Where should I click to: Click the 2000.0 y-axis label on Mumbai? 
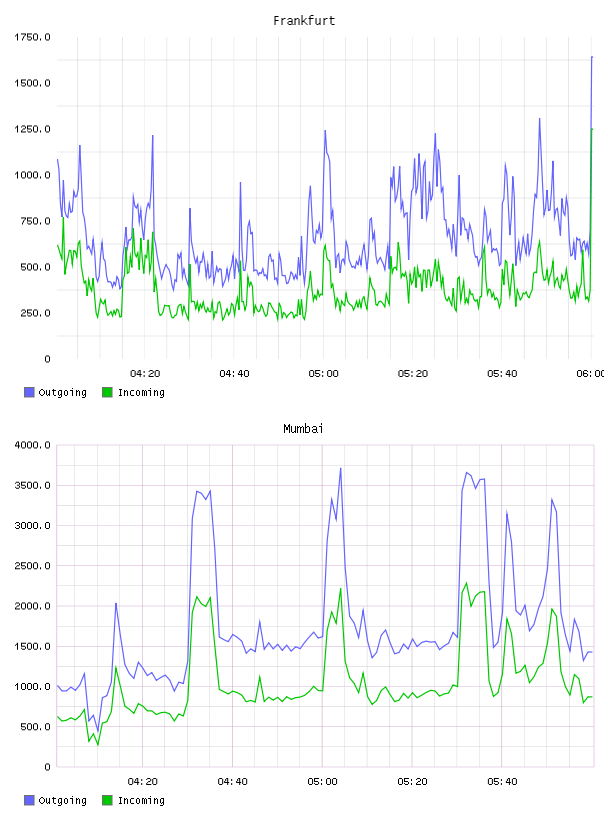coord(32,606)
